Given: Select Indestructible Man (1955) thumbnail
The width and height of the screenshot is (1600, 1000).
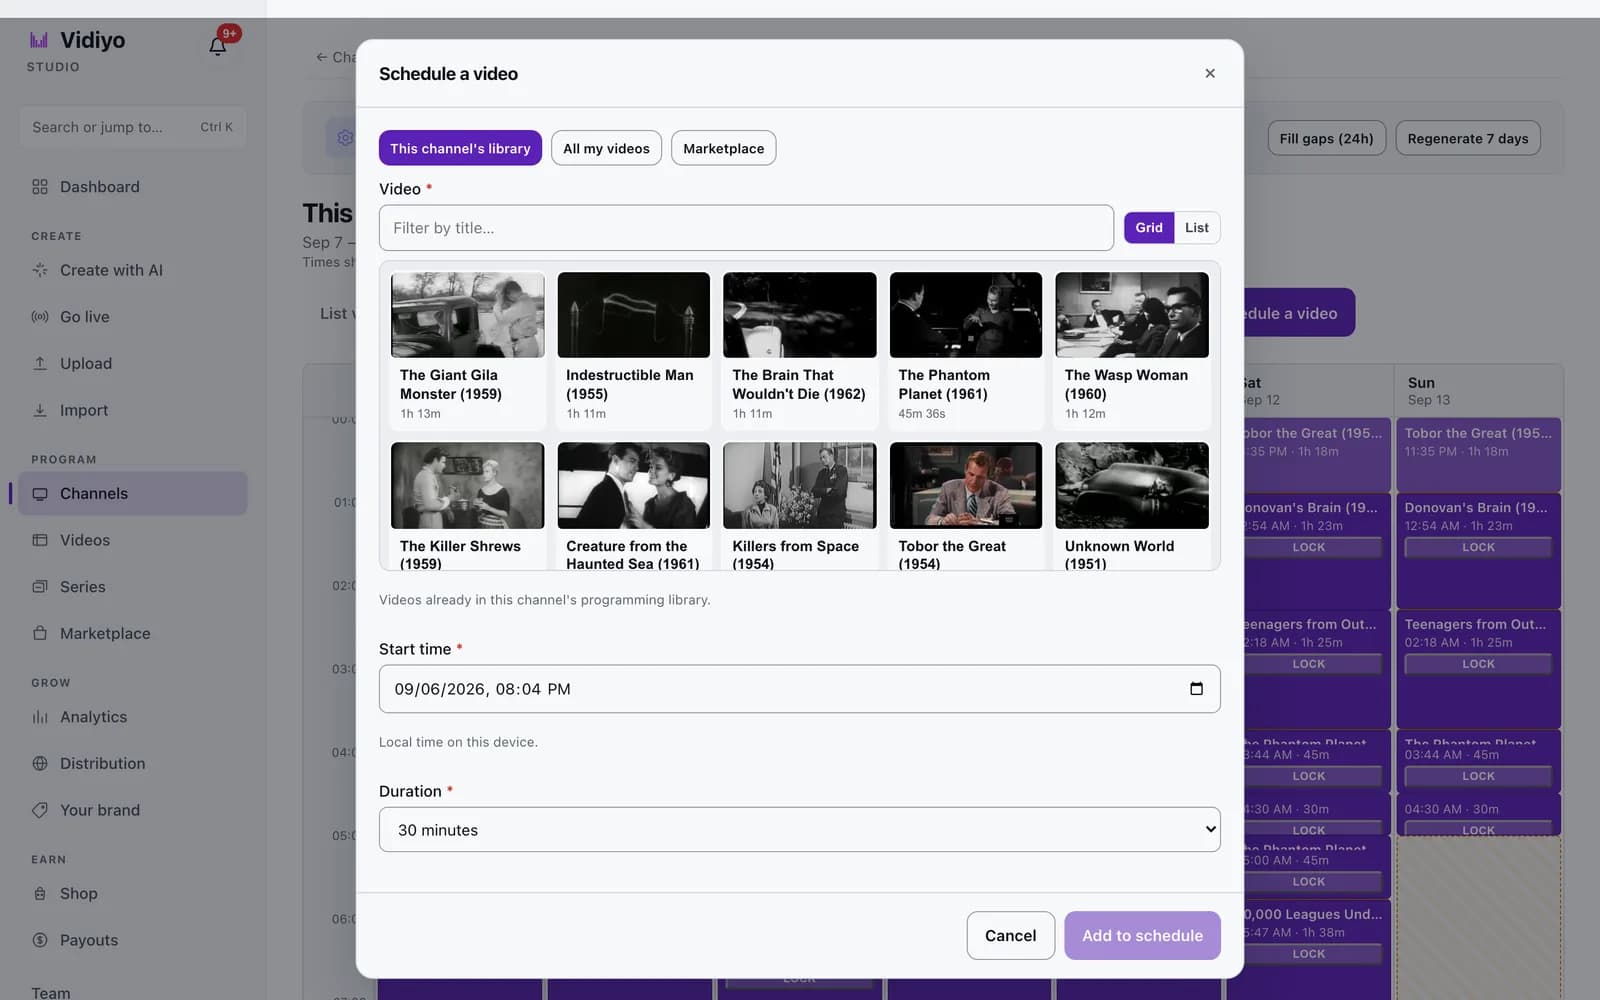Looking at the screenshot, I should (x=634, y=315).
